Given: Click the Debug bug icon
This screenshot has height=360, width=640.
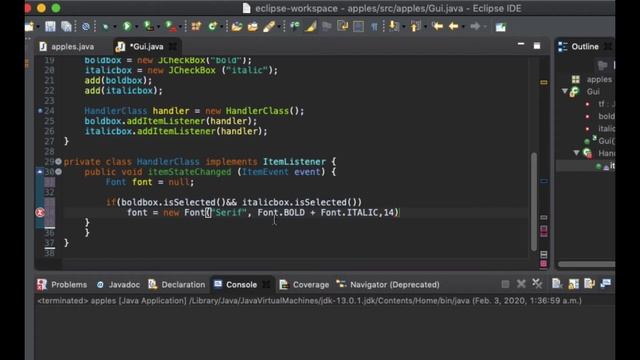Looking at the screenshot, I should click(x=105, y=27).
